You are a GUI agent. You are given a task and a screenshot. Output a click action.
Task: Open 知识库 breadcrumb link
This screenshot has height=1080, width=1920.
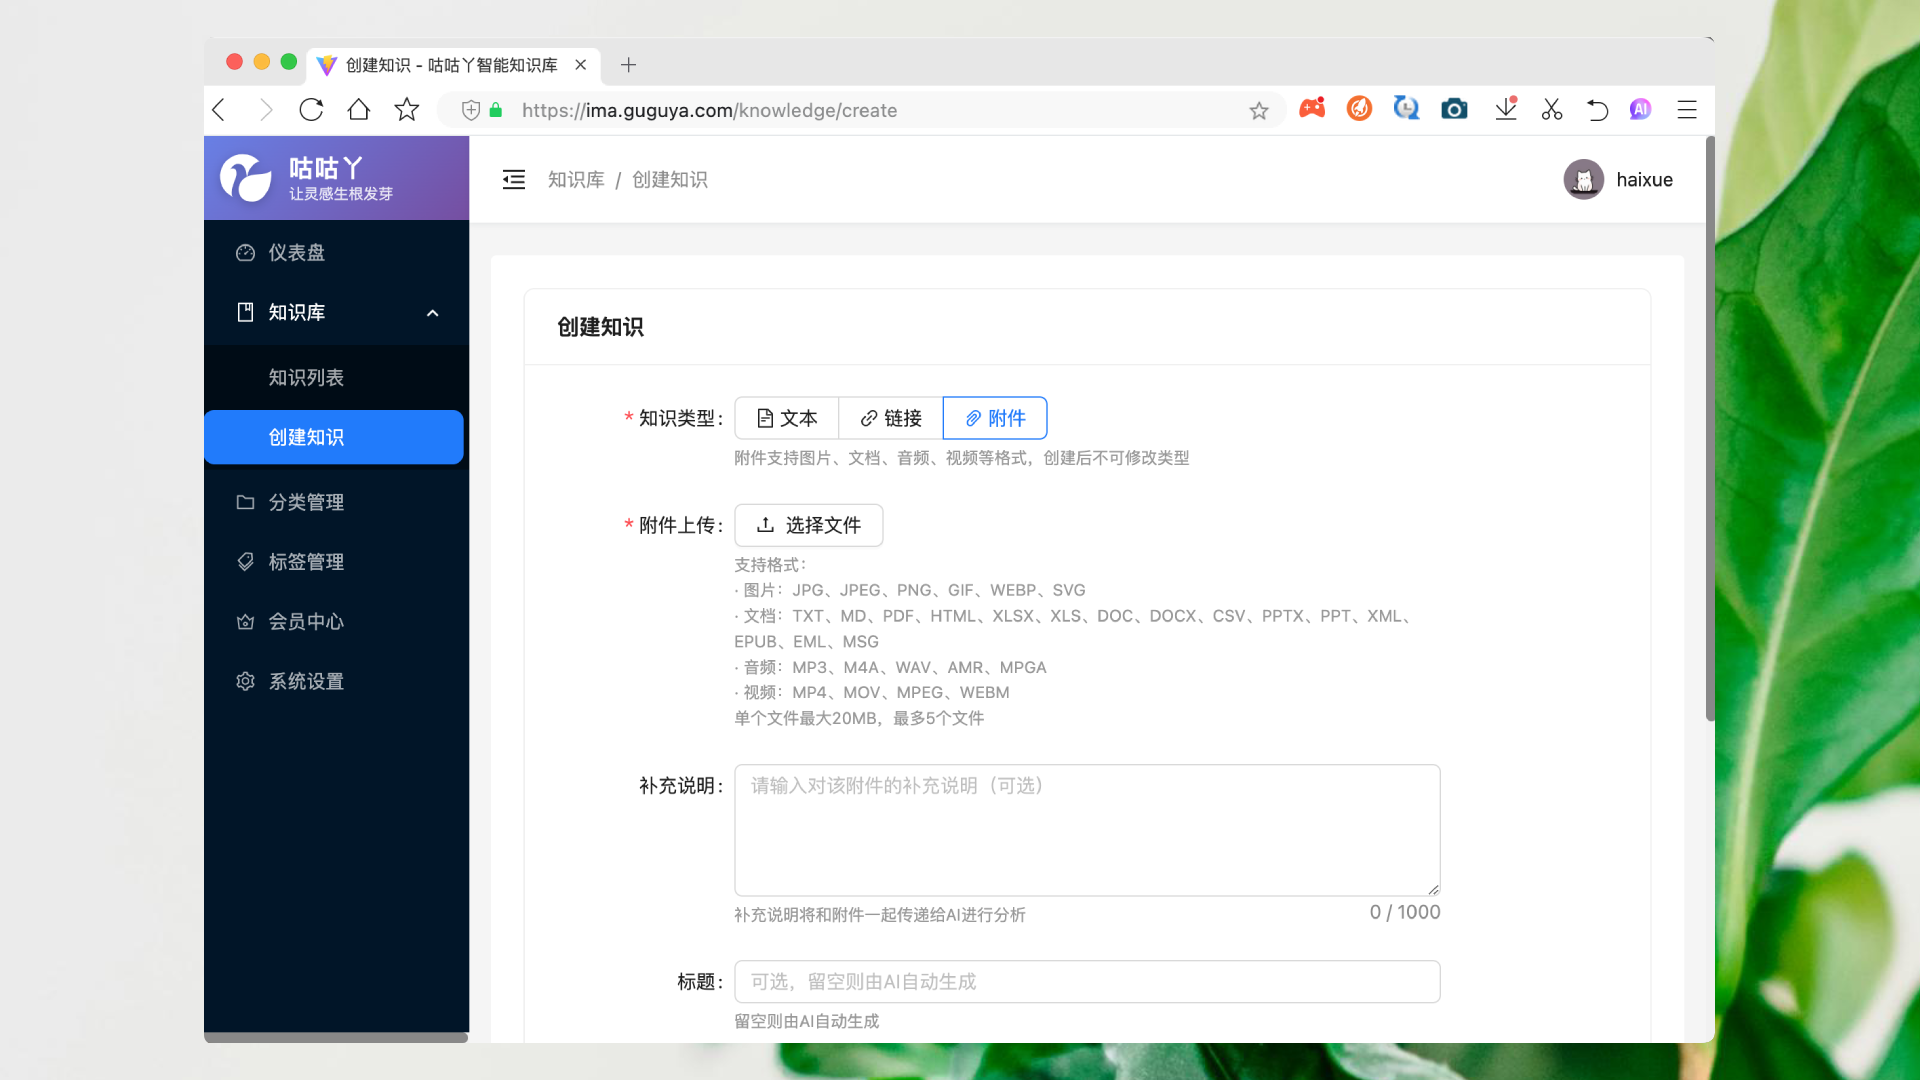point(576,180)
